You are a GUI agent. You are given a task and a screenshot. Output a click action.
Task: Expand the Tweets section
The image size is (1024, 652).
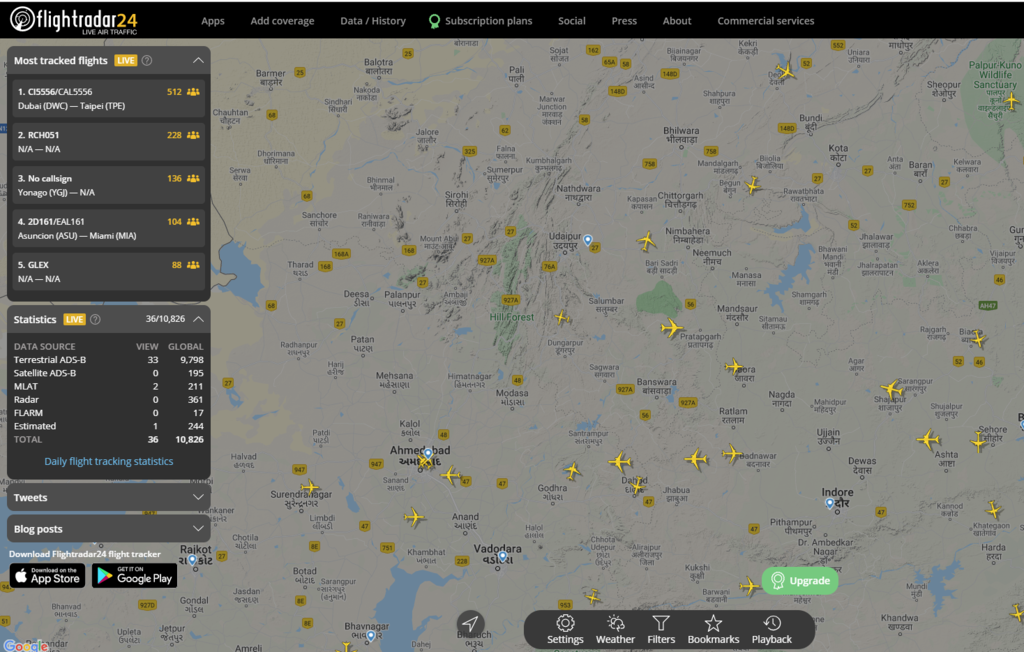[x=108, y=497]
